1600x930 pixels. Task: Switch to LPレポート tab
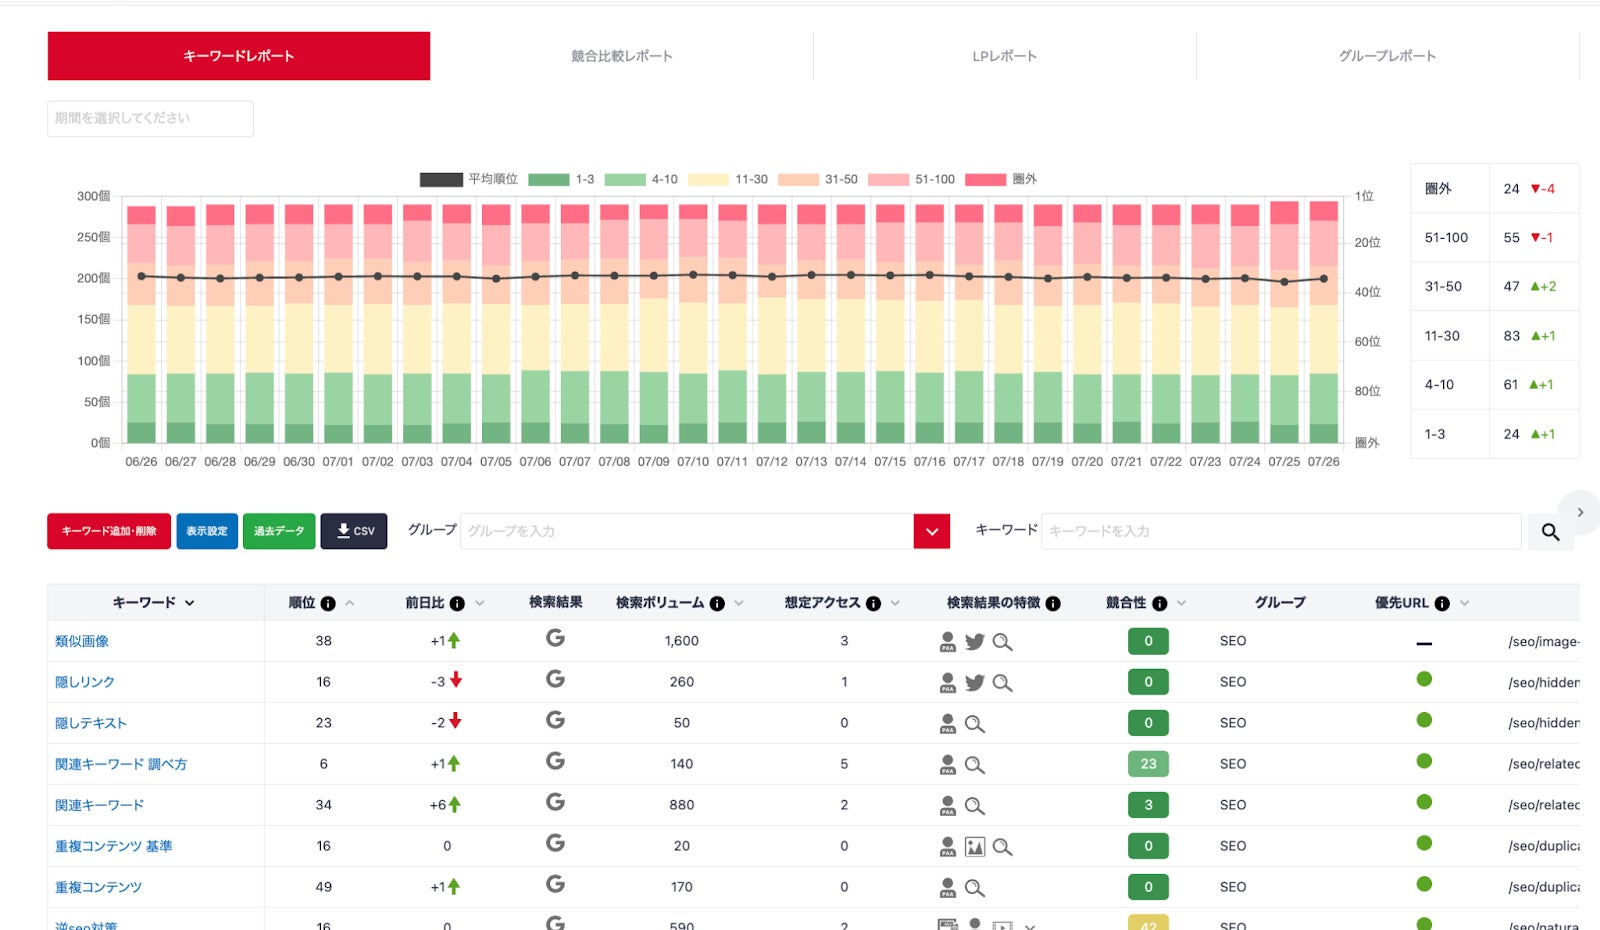tap(1005, 56)
